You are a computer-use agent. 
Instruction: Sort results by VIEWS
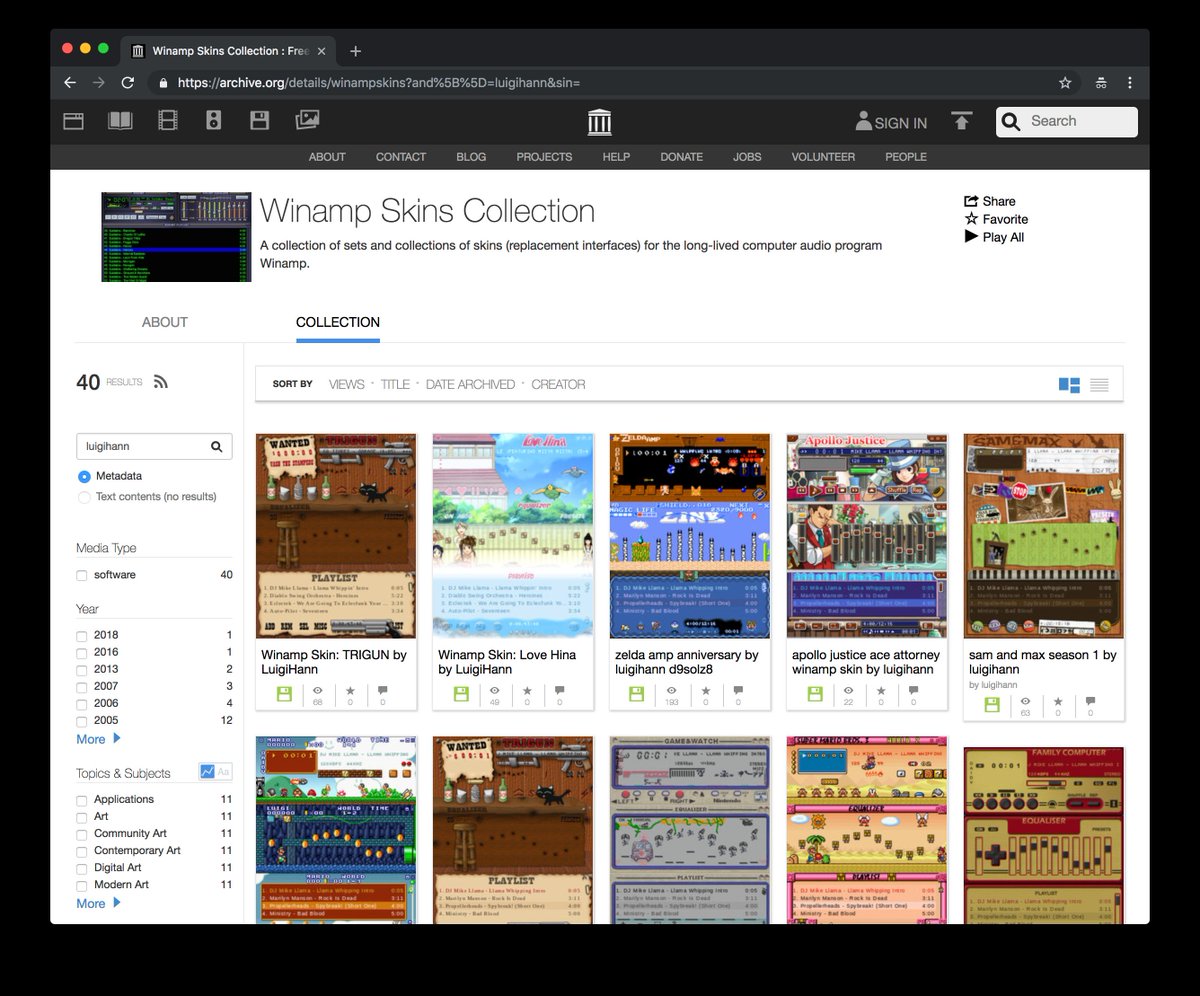point(347,384)
